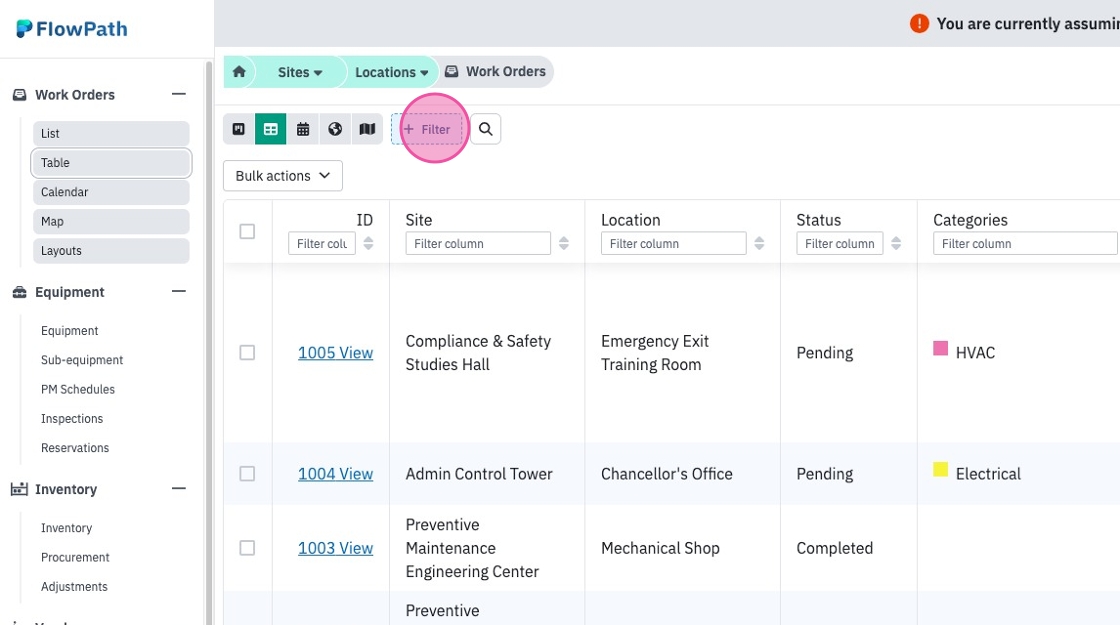Viewport: 1120px width, 625px height.
Task: Open Equipment sub-item in sidebar
Action: pos(69,331)
